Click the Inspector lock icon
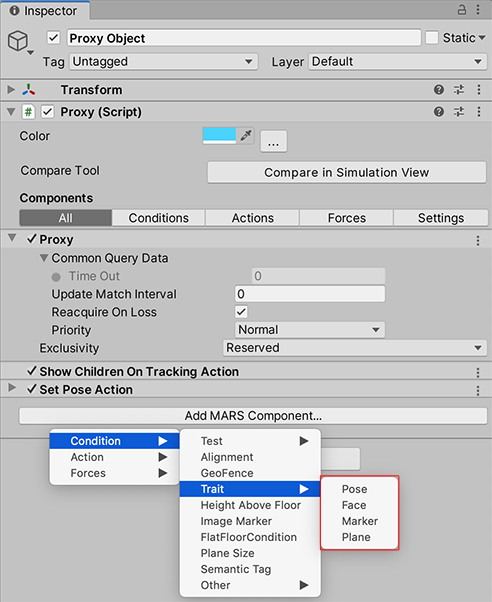The height and width of the screenshot is (602, 492). click(462, 9)
